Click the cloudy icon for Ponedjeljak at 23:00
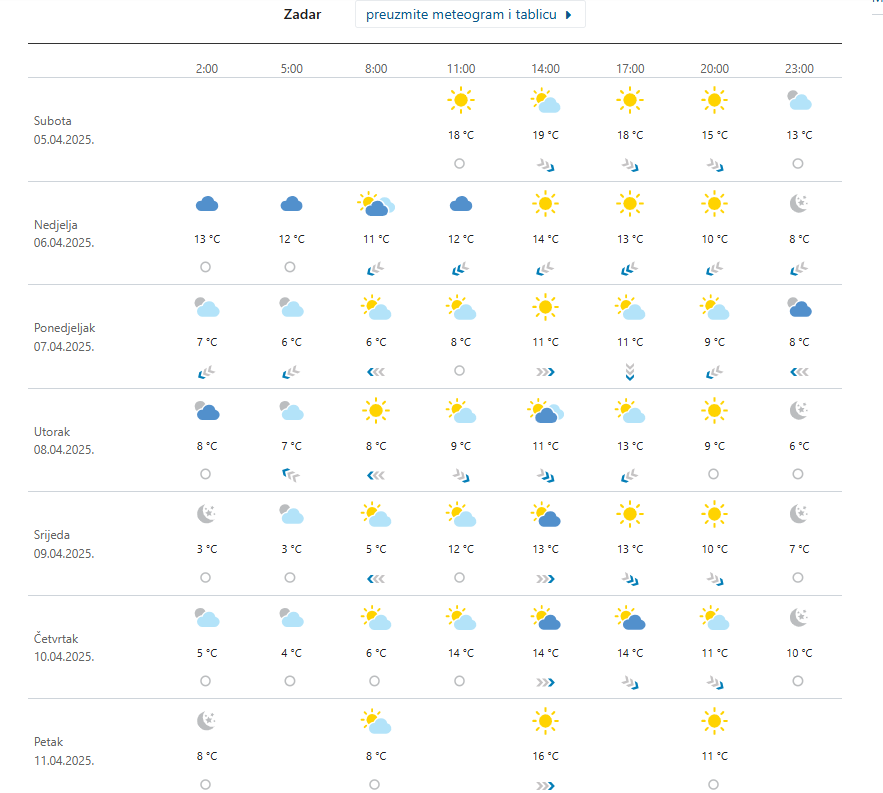 click(x=798, y=308)
